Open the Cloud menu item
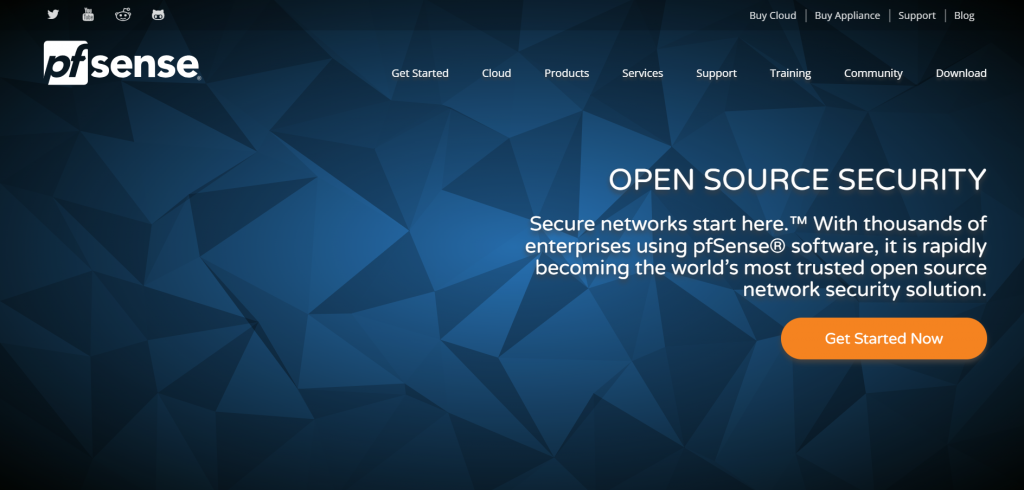 tap(496, 73)
